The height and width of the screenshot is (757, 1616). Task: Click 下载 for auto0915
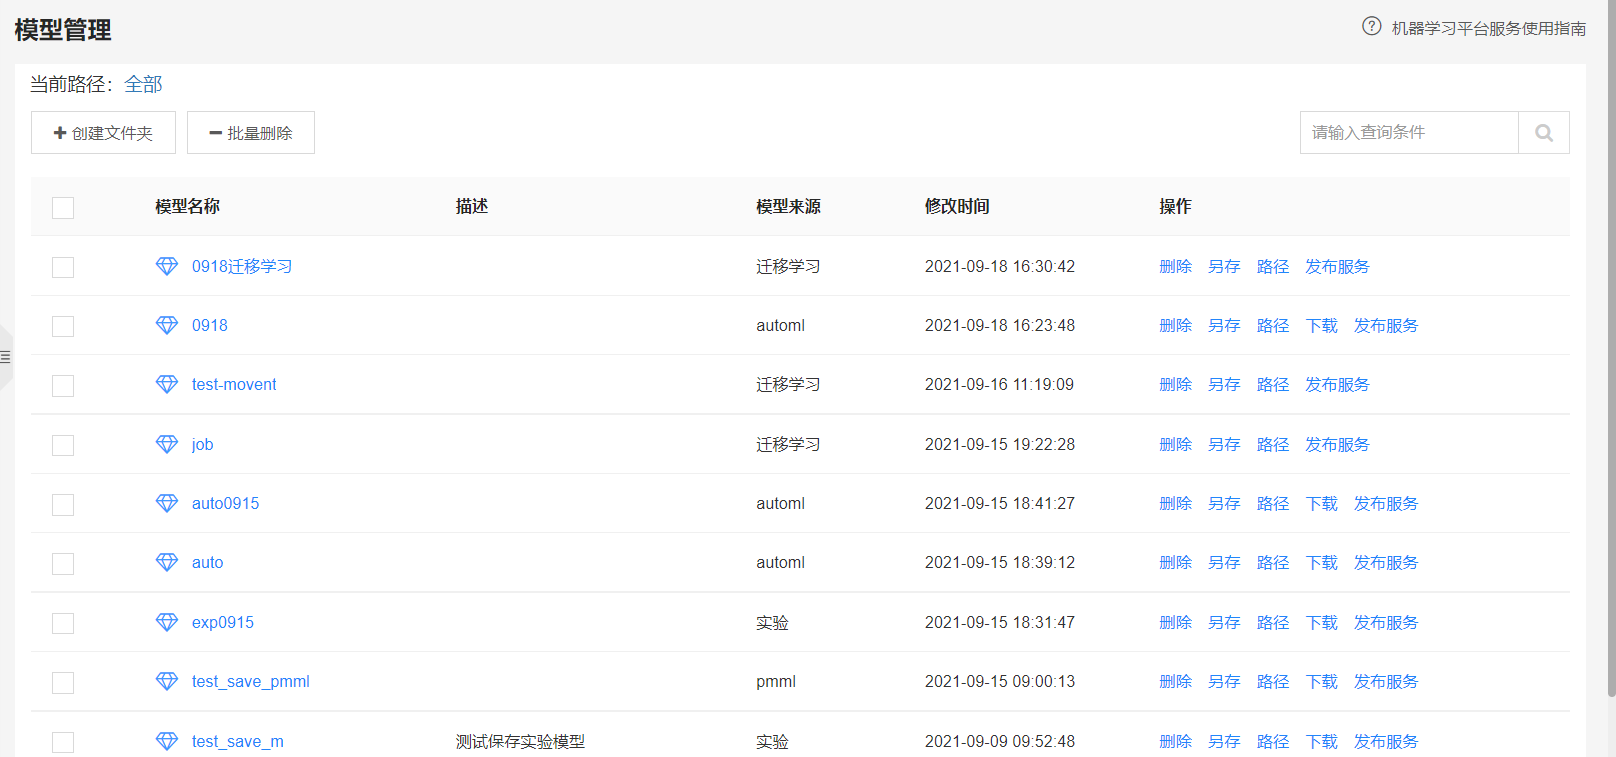(x=1322, y=503)
